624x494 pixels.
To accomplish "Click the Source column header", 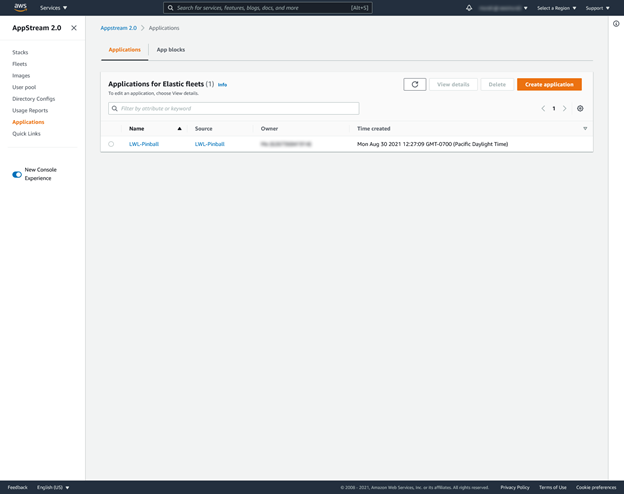I will (203, 129).
